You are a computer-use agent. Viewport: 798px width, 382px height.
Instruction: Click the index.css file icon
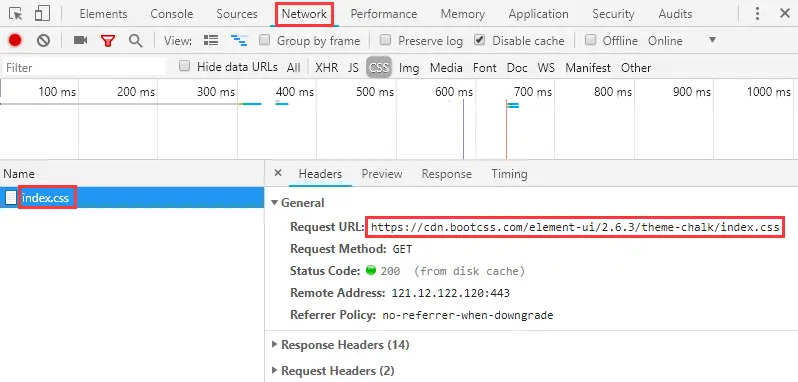pos(11,197)
